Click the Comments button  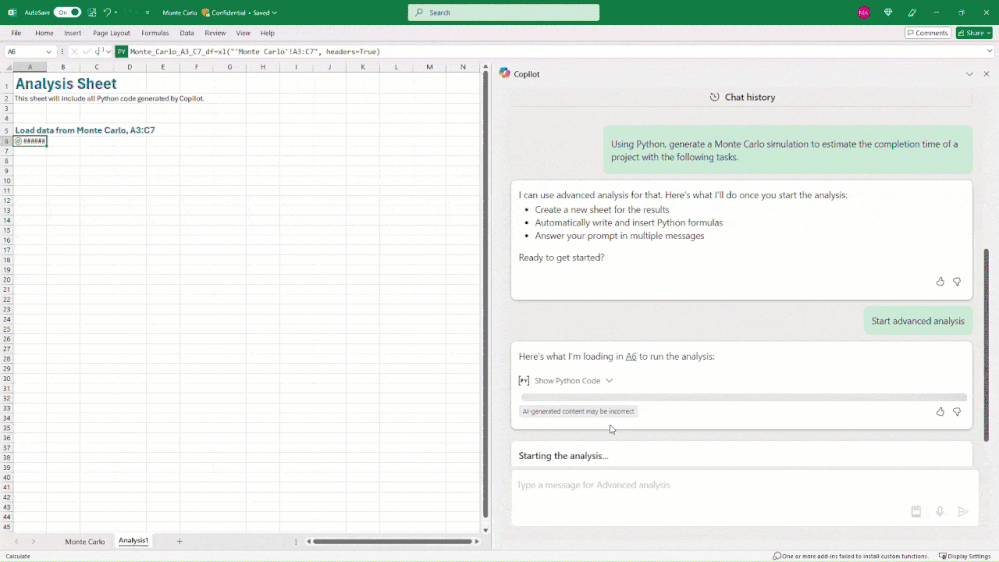tap(928, 32)
